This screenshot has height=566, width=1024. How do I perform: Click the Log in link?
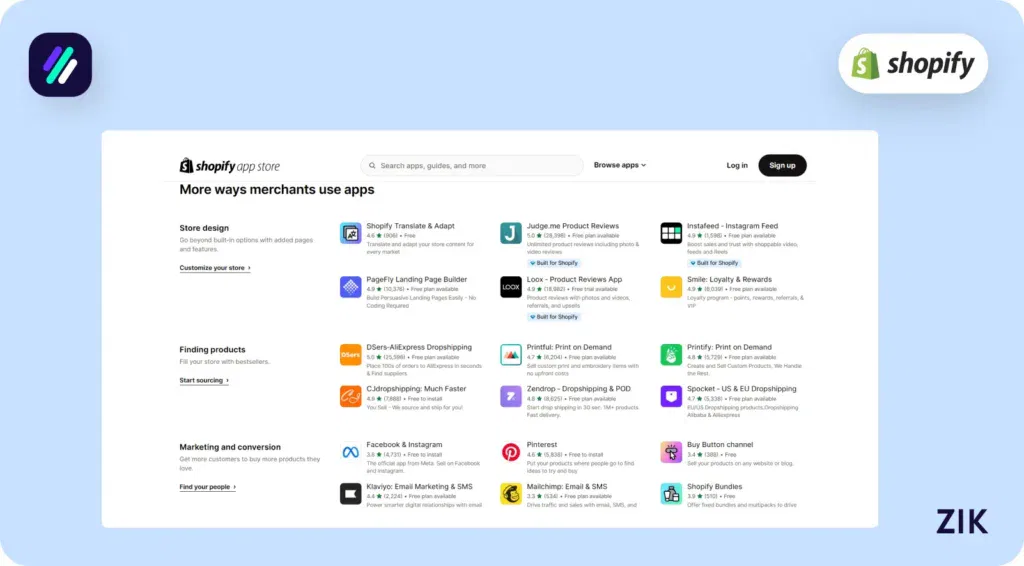point(737,166)
